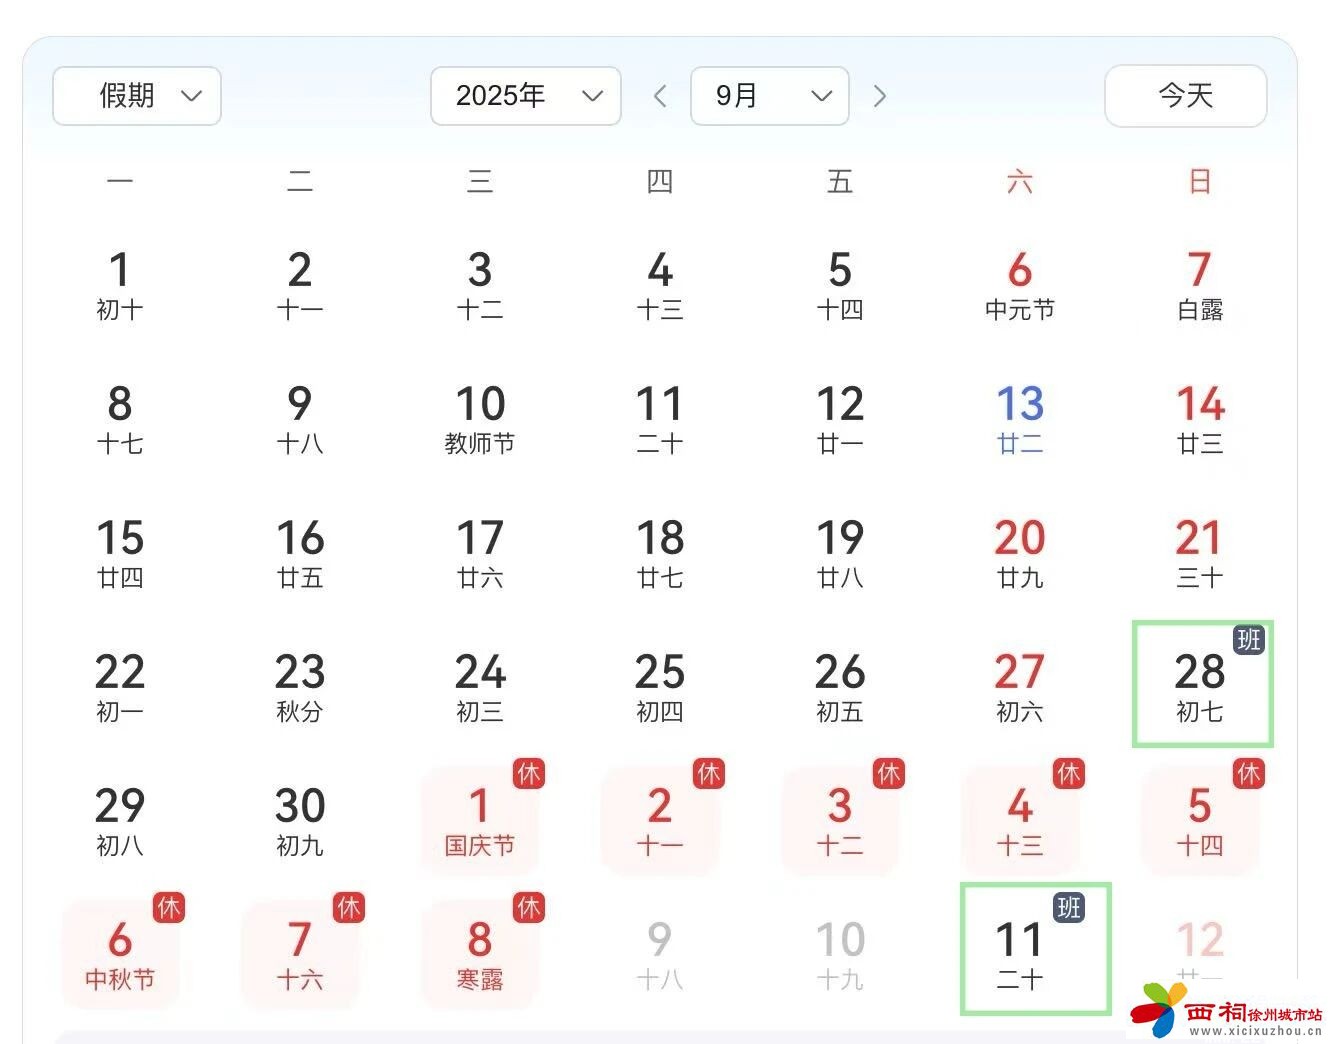Open the 2025年 year dropdown

(x=525, y=96)
